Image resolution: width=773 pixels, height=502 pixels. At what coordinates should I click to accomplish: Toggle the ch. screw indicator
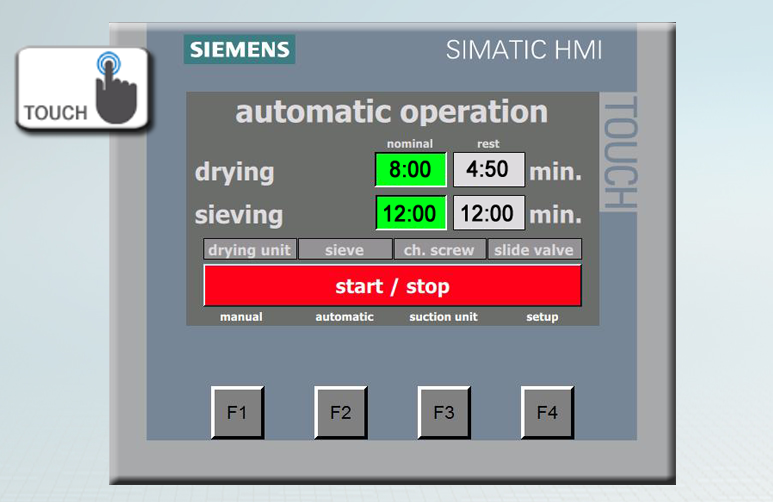point(439,250)
